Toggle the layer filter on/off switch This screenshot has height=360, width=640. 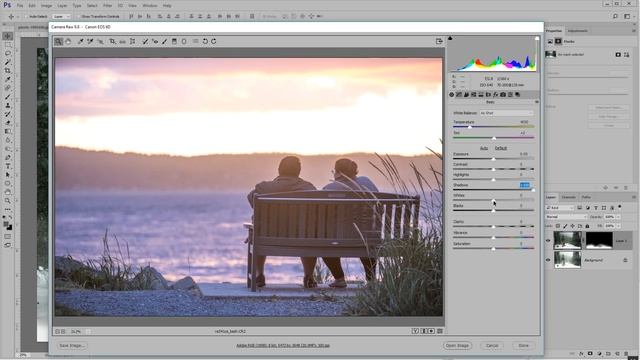click(x=620, y=207)
